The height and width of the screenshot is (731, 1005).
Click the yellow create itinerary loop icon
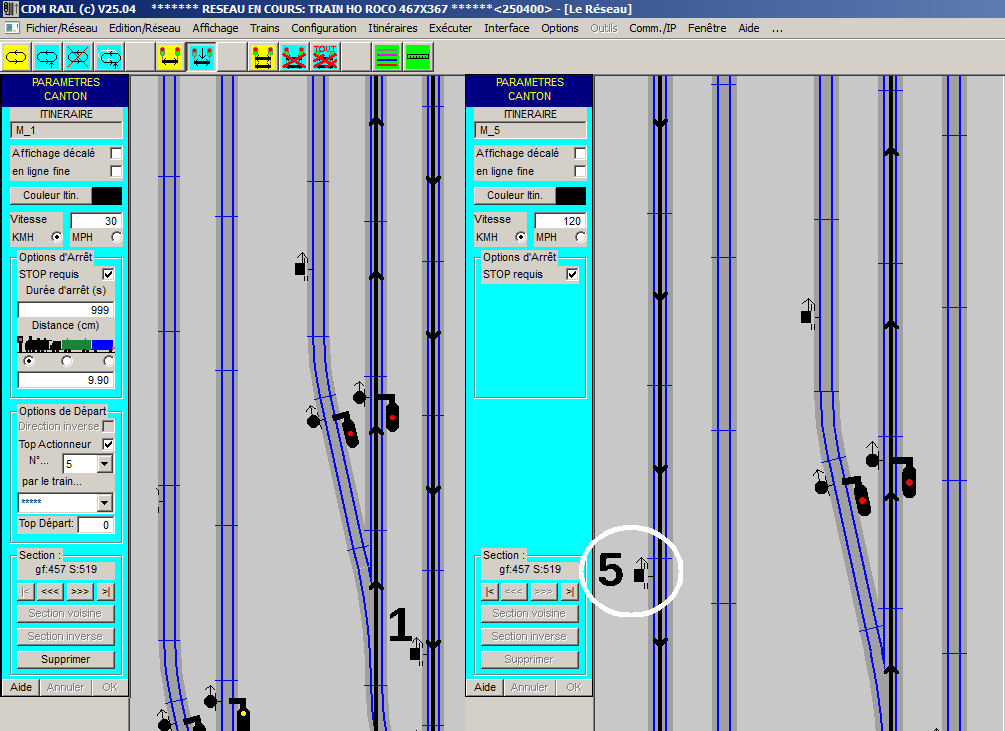pyautogui.click(x=16, y=57)
